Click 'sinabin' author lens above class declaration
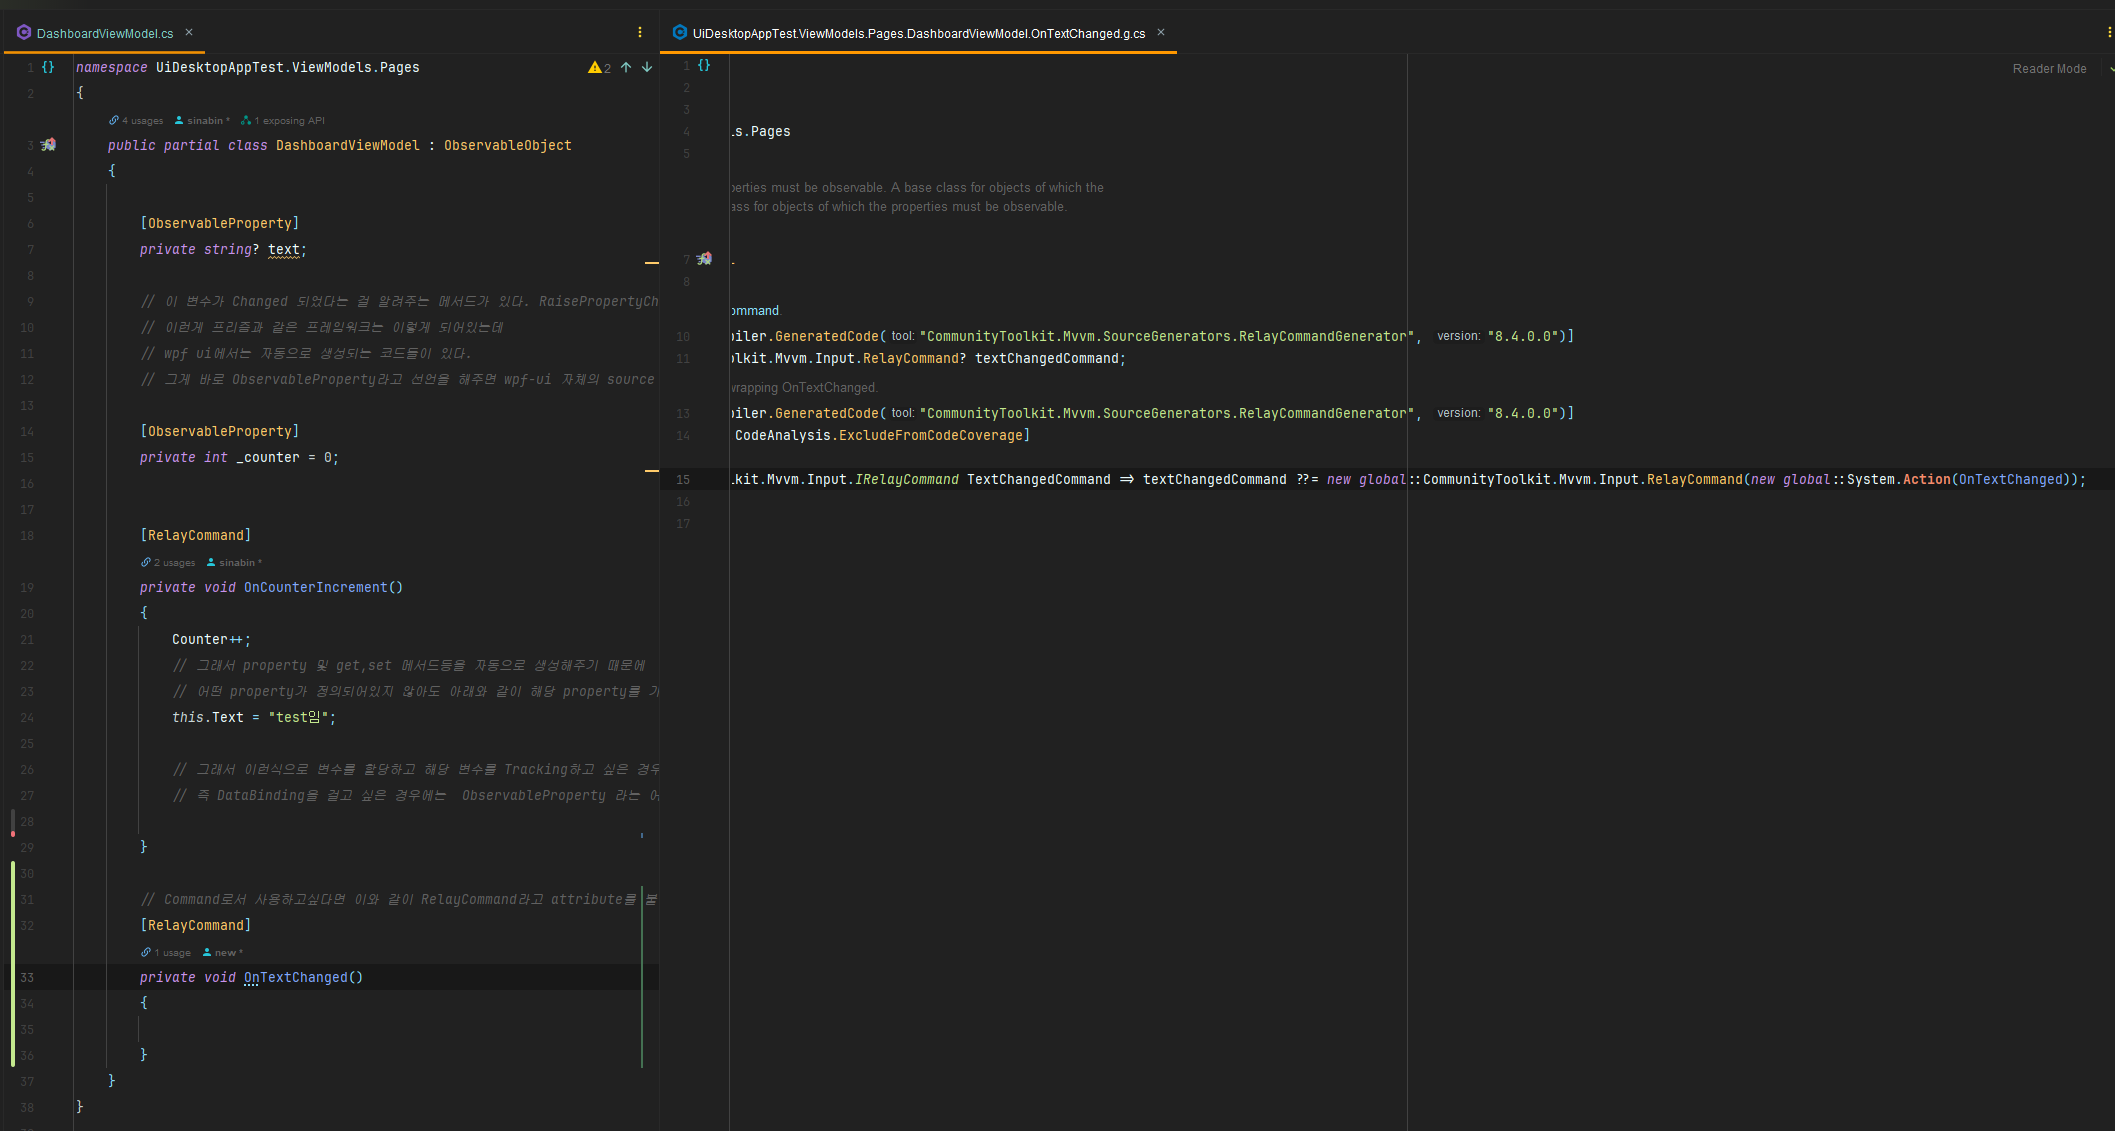 205,121
